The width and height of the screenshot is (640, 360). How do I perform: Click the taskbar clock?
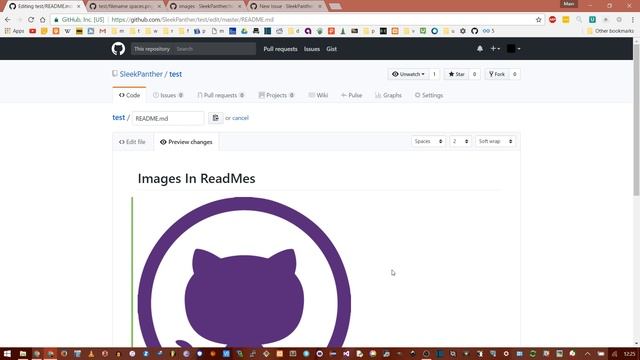pyautogui.click(x=629, y=353)
